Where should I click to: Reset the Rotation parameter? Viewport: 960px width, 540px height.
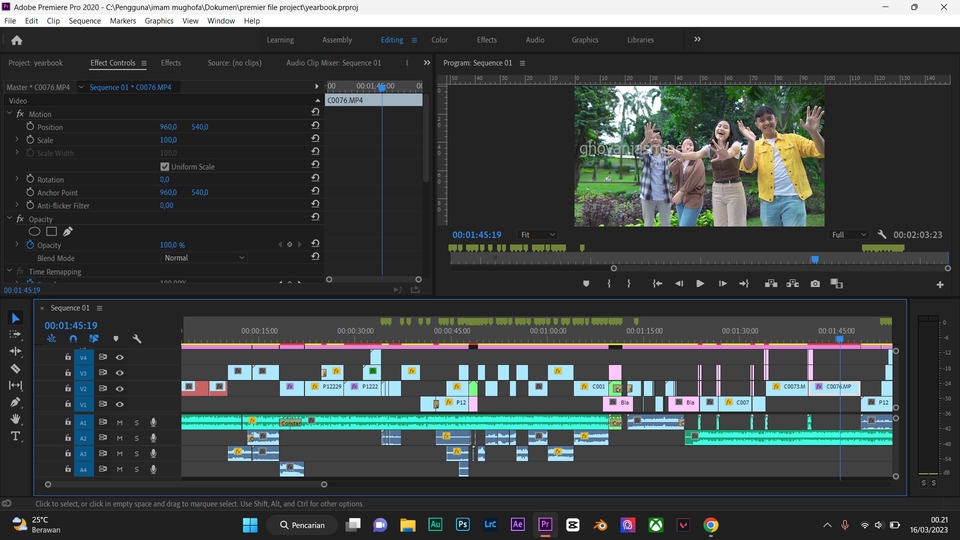point(315,178)
